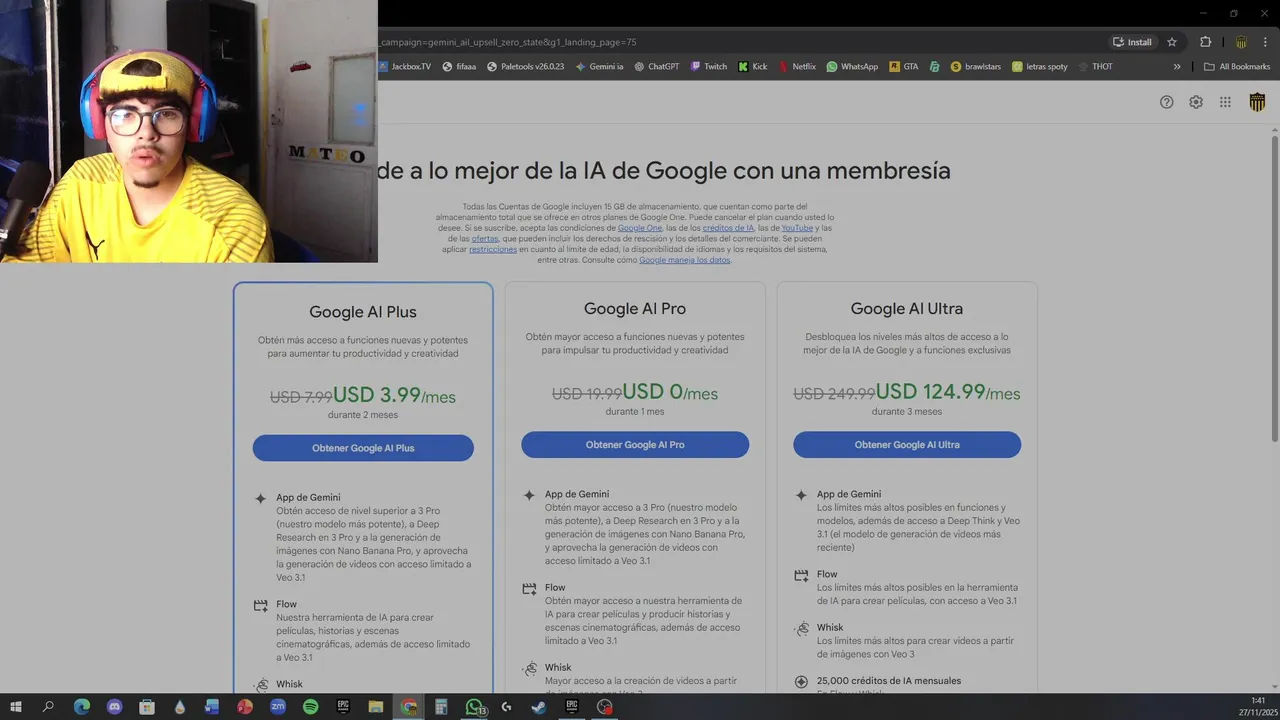Open Steam from the taskbar

click(538, 707)
